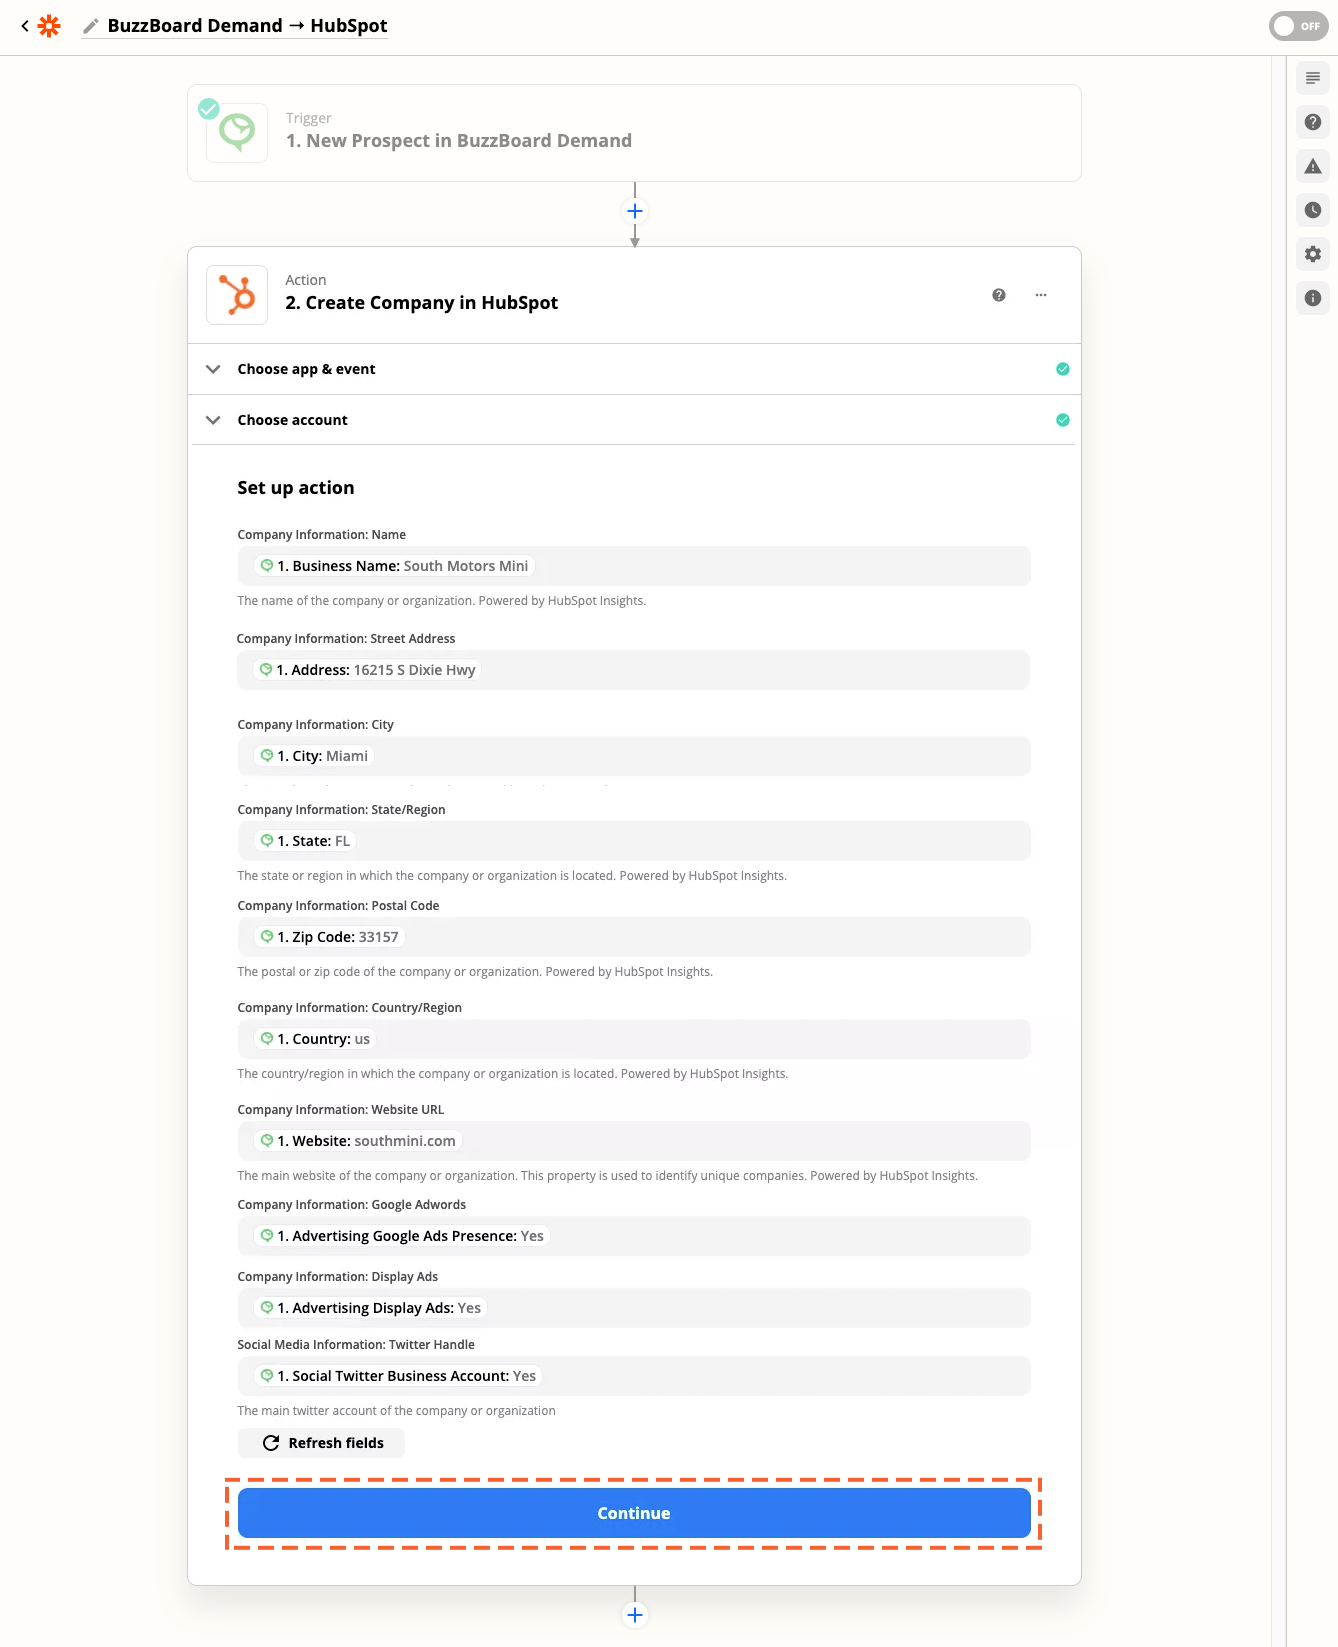This screenshot has height=1647, width=1338.
Task: Click the Zapier logo icon
Action: click(x=49, y=26)
